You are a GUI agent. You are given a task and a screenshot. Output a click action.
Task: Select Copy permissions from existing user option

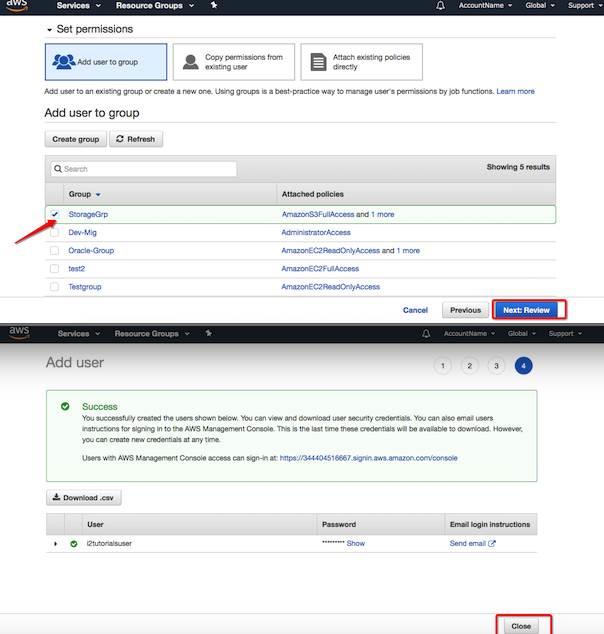pyautogui.click(x=234, y=62)
